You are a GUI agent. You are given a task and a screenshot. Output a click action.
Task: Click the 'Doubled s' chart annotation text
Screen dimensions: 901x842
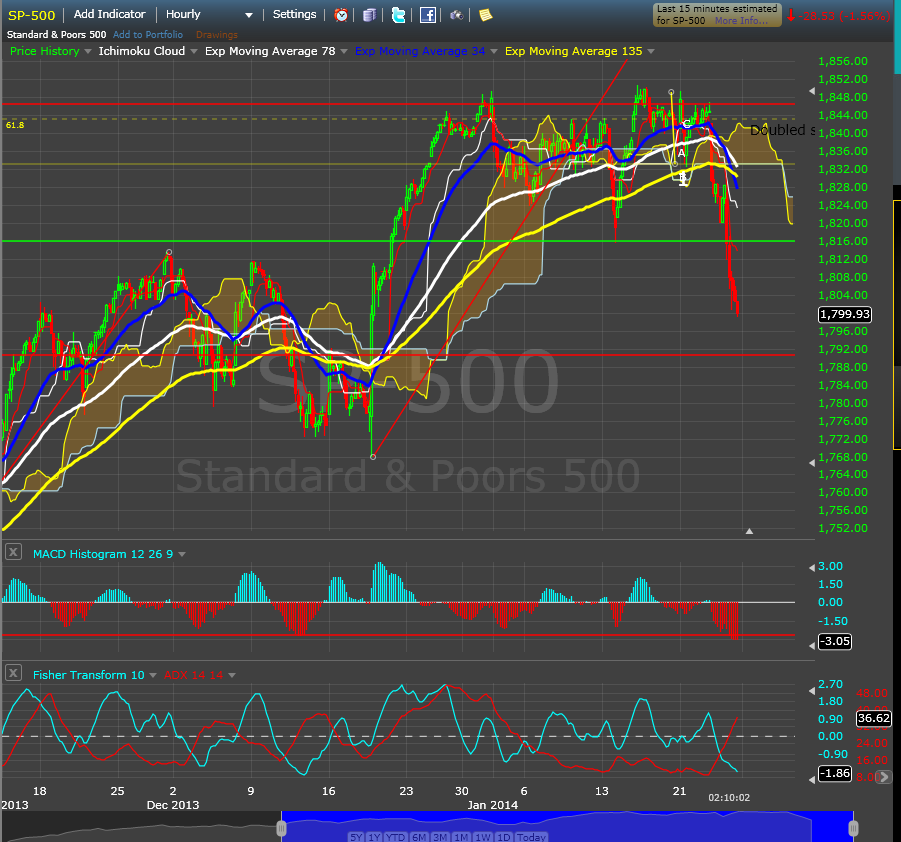click(782, 130)
